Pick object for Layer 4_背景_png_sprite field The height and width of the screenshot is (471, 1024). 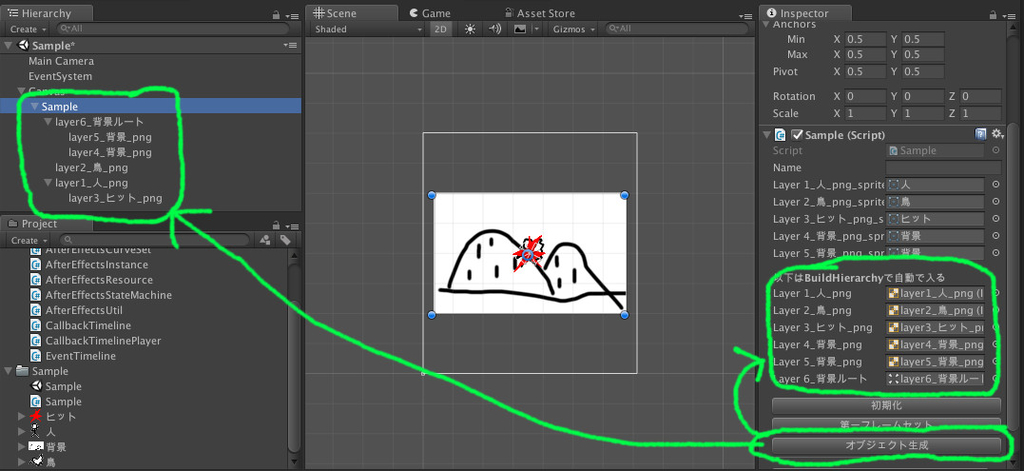click(996, 236)
